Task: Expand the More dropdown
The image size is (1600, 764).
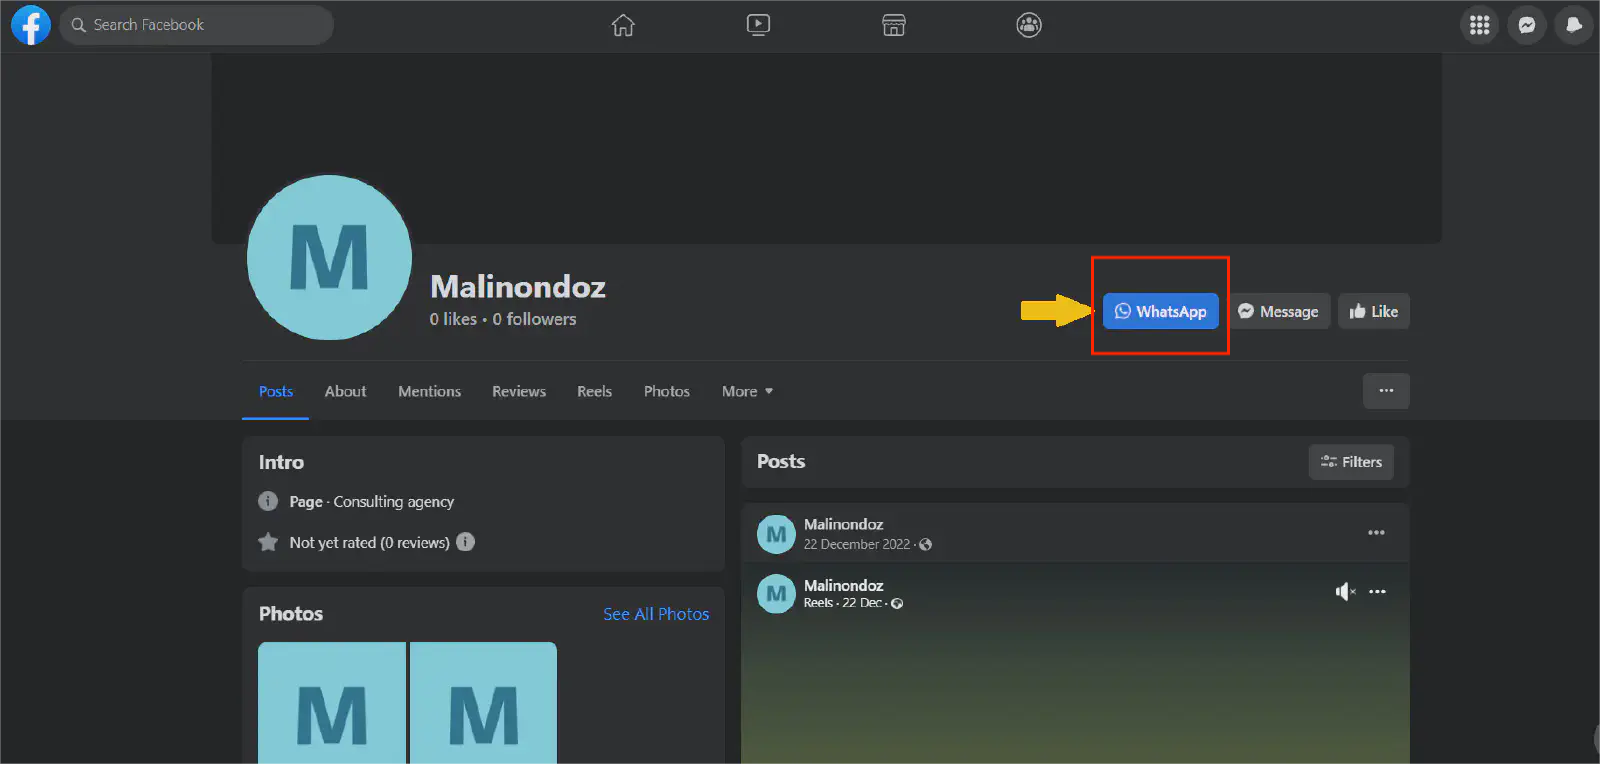Action: [747, 391]
